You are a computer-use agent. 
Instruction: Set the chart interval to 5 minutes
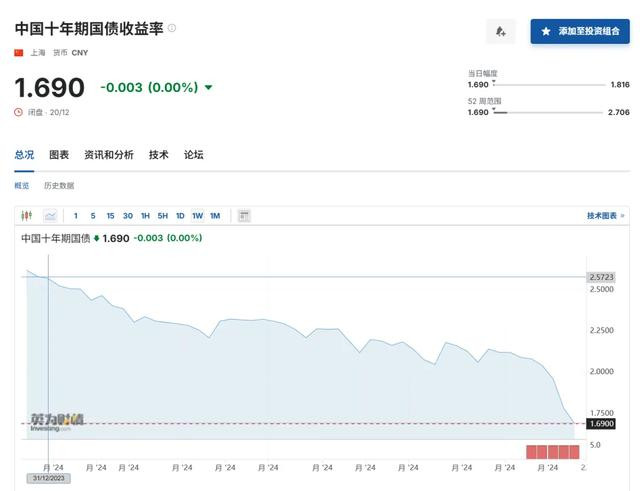point(93,216)
